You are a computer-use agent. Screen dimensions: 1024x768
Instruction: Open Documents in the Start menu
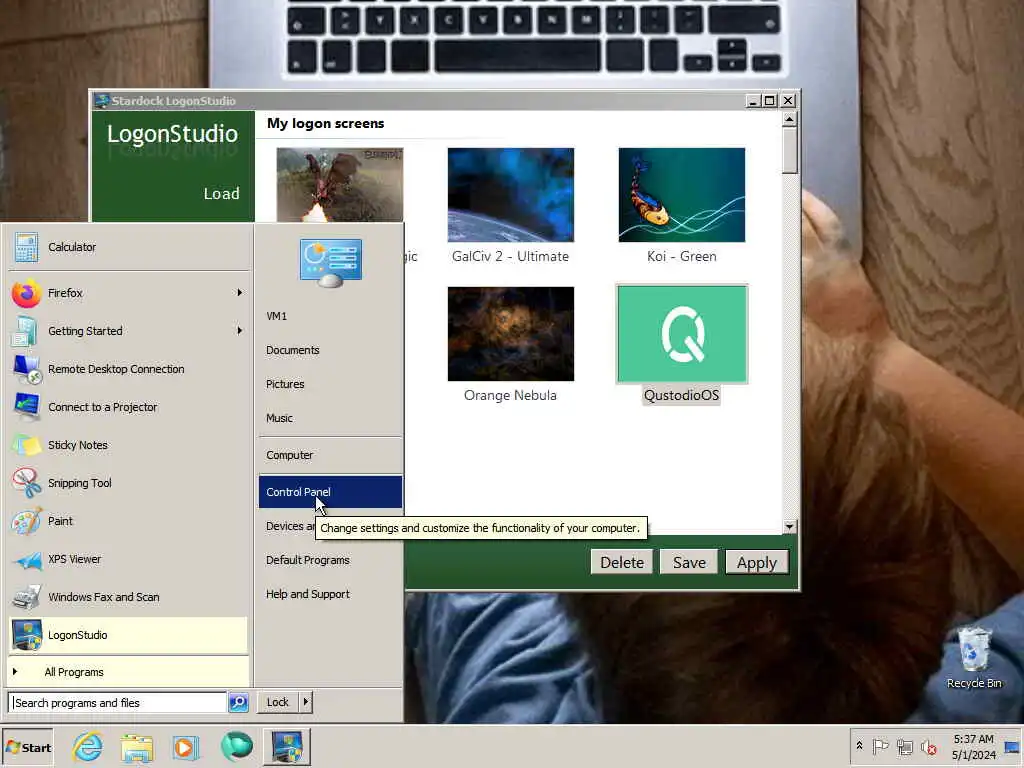point(330,350)
